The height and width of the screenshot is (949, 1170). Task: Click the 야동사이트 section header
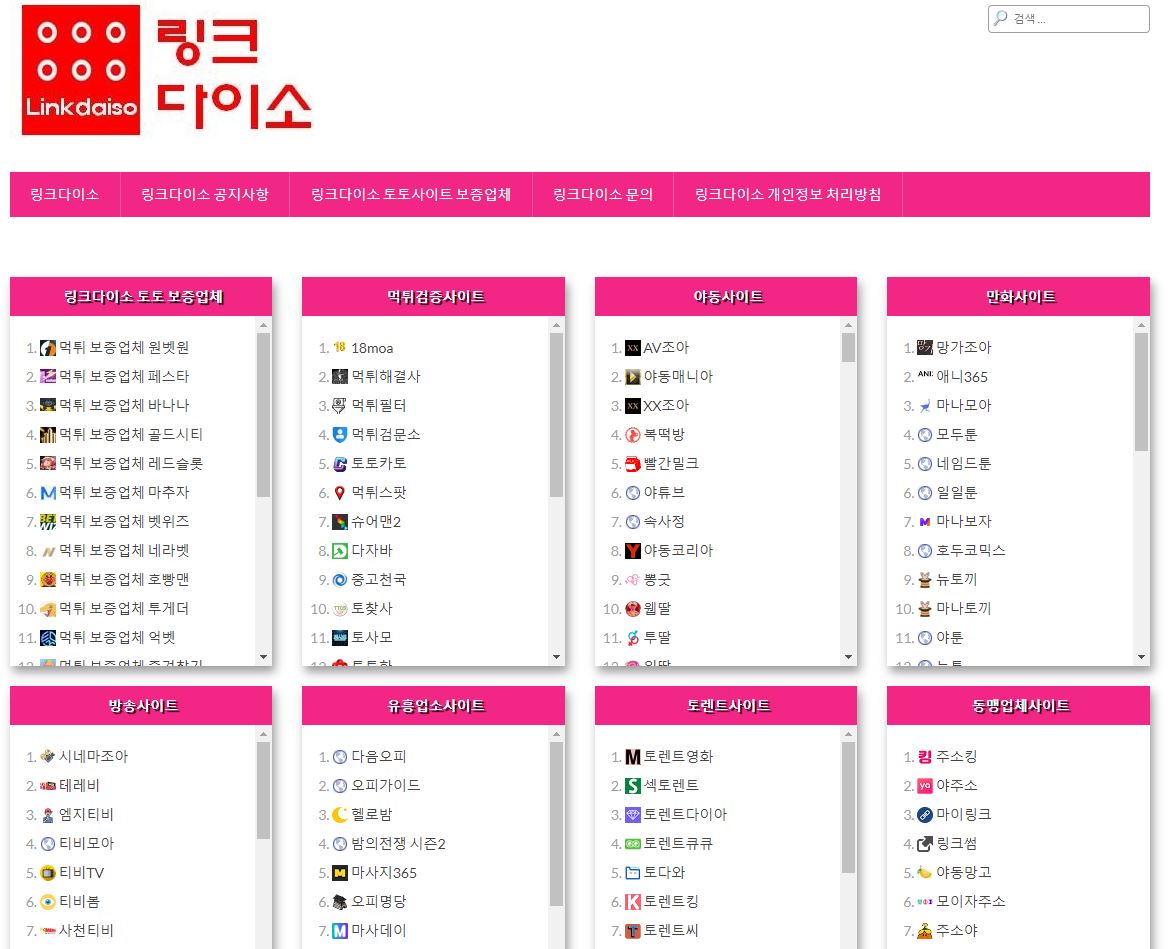[x=726, y=297]
